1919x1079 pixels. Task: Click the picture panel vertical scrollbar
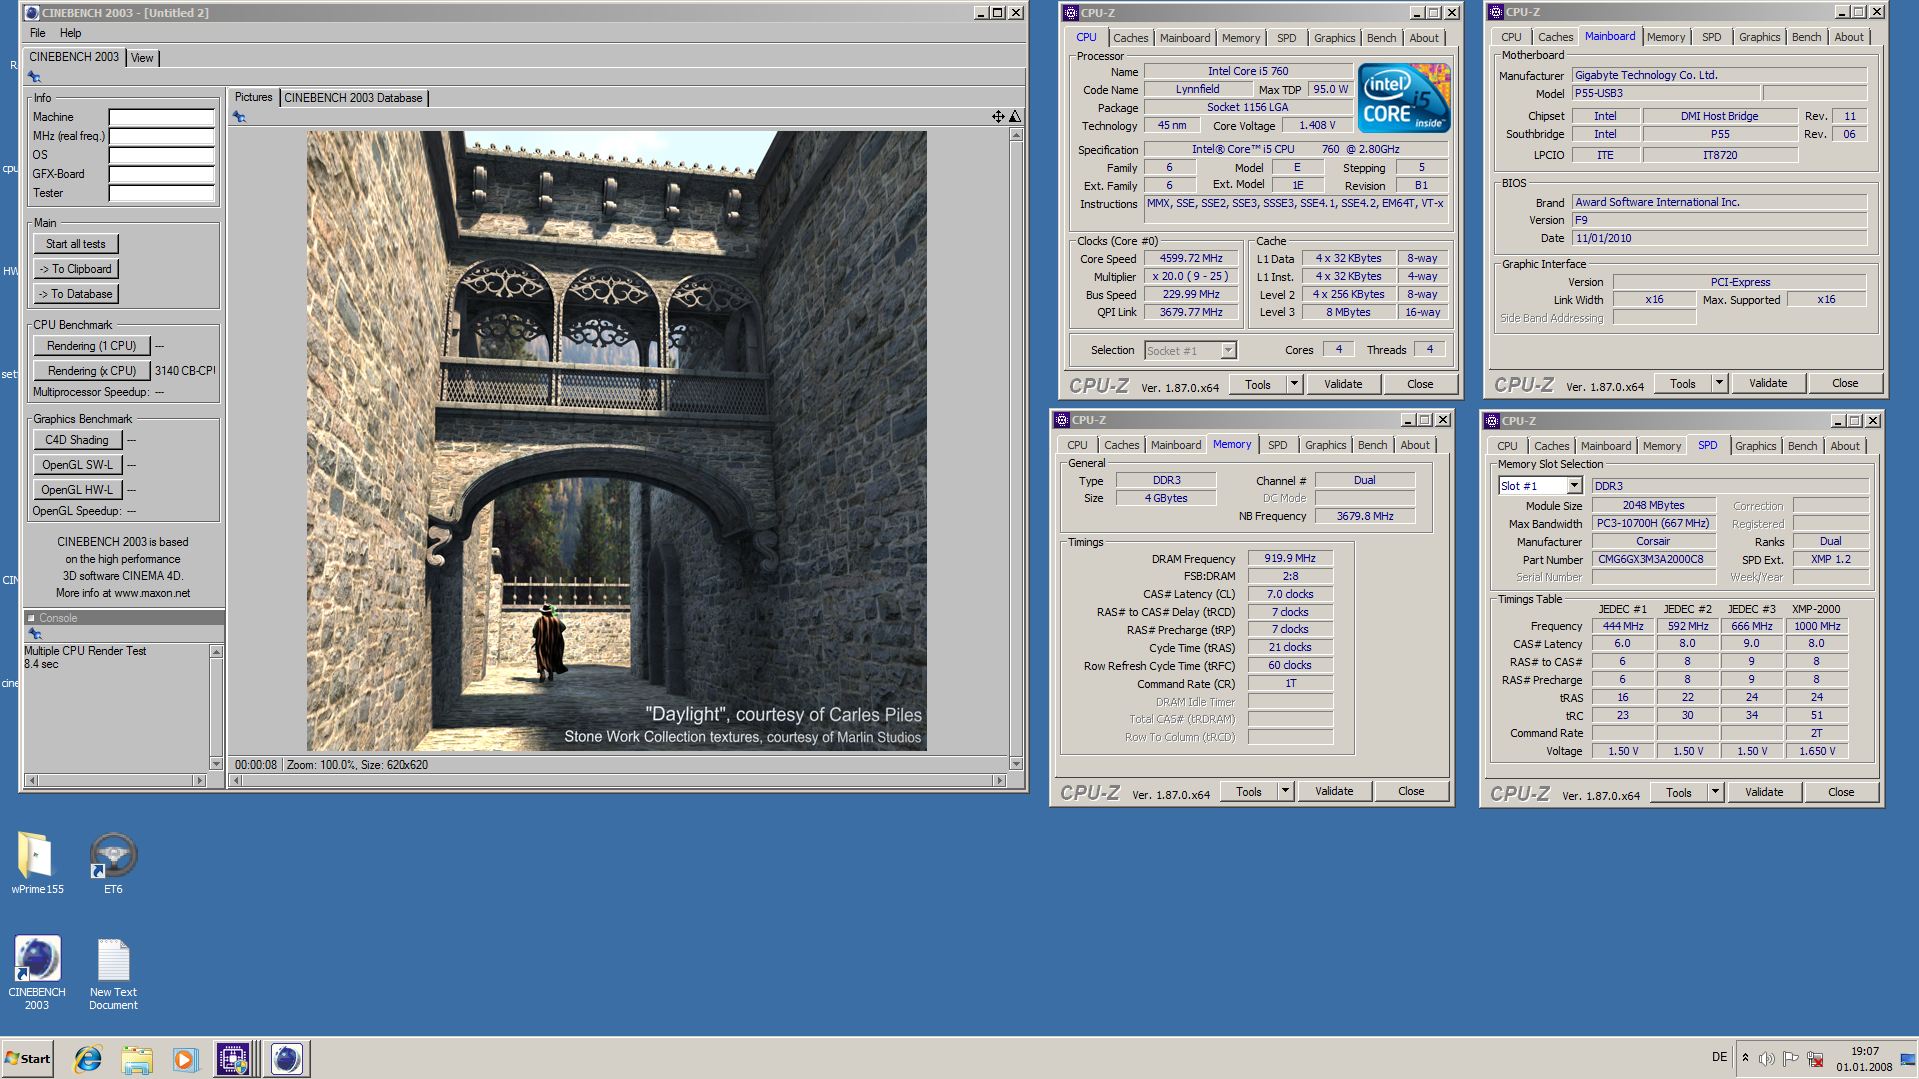(1016, 448)
